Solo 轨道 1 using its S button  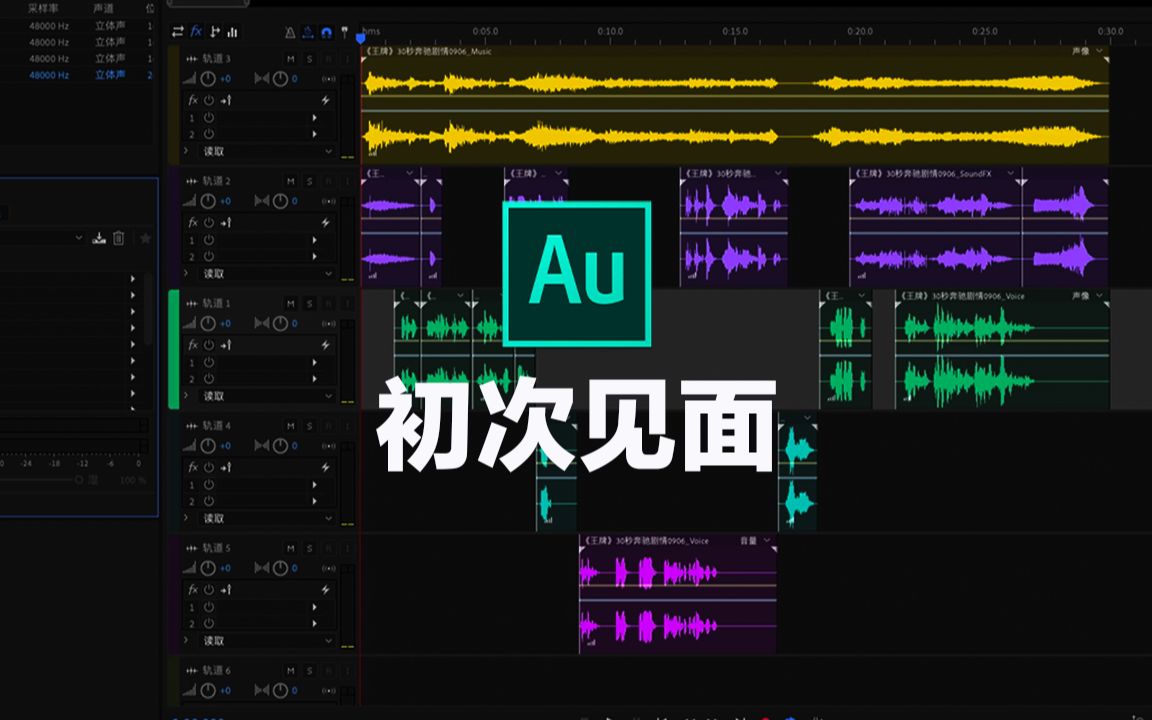pos(310,303)
